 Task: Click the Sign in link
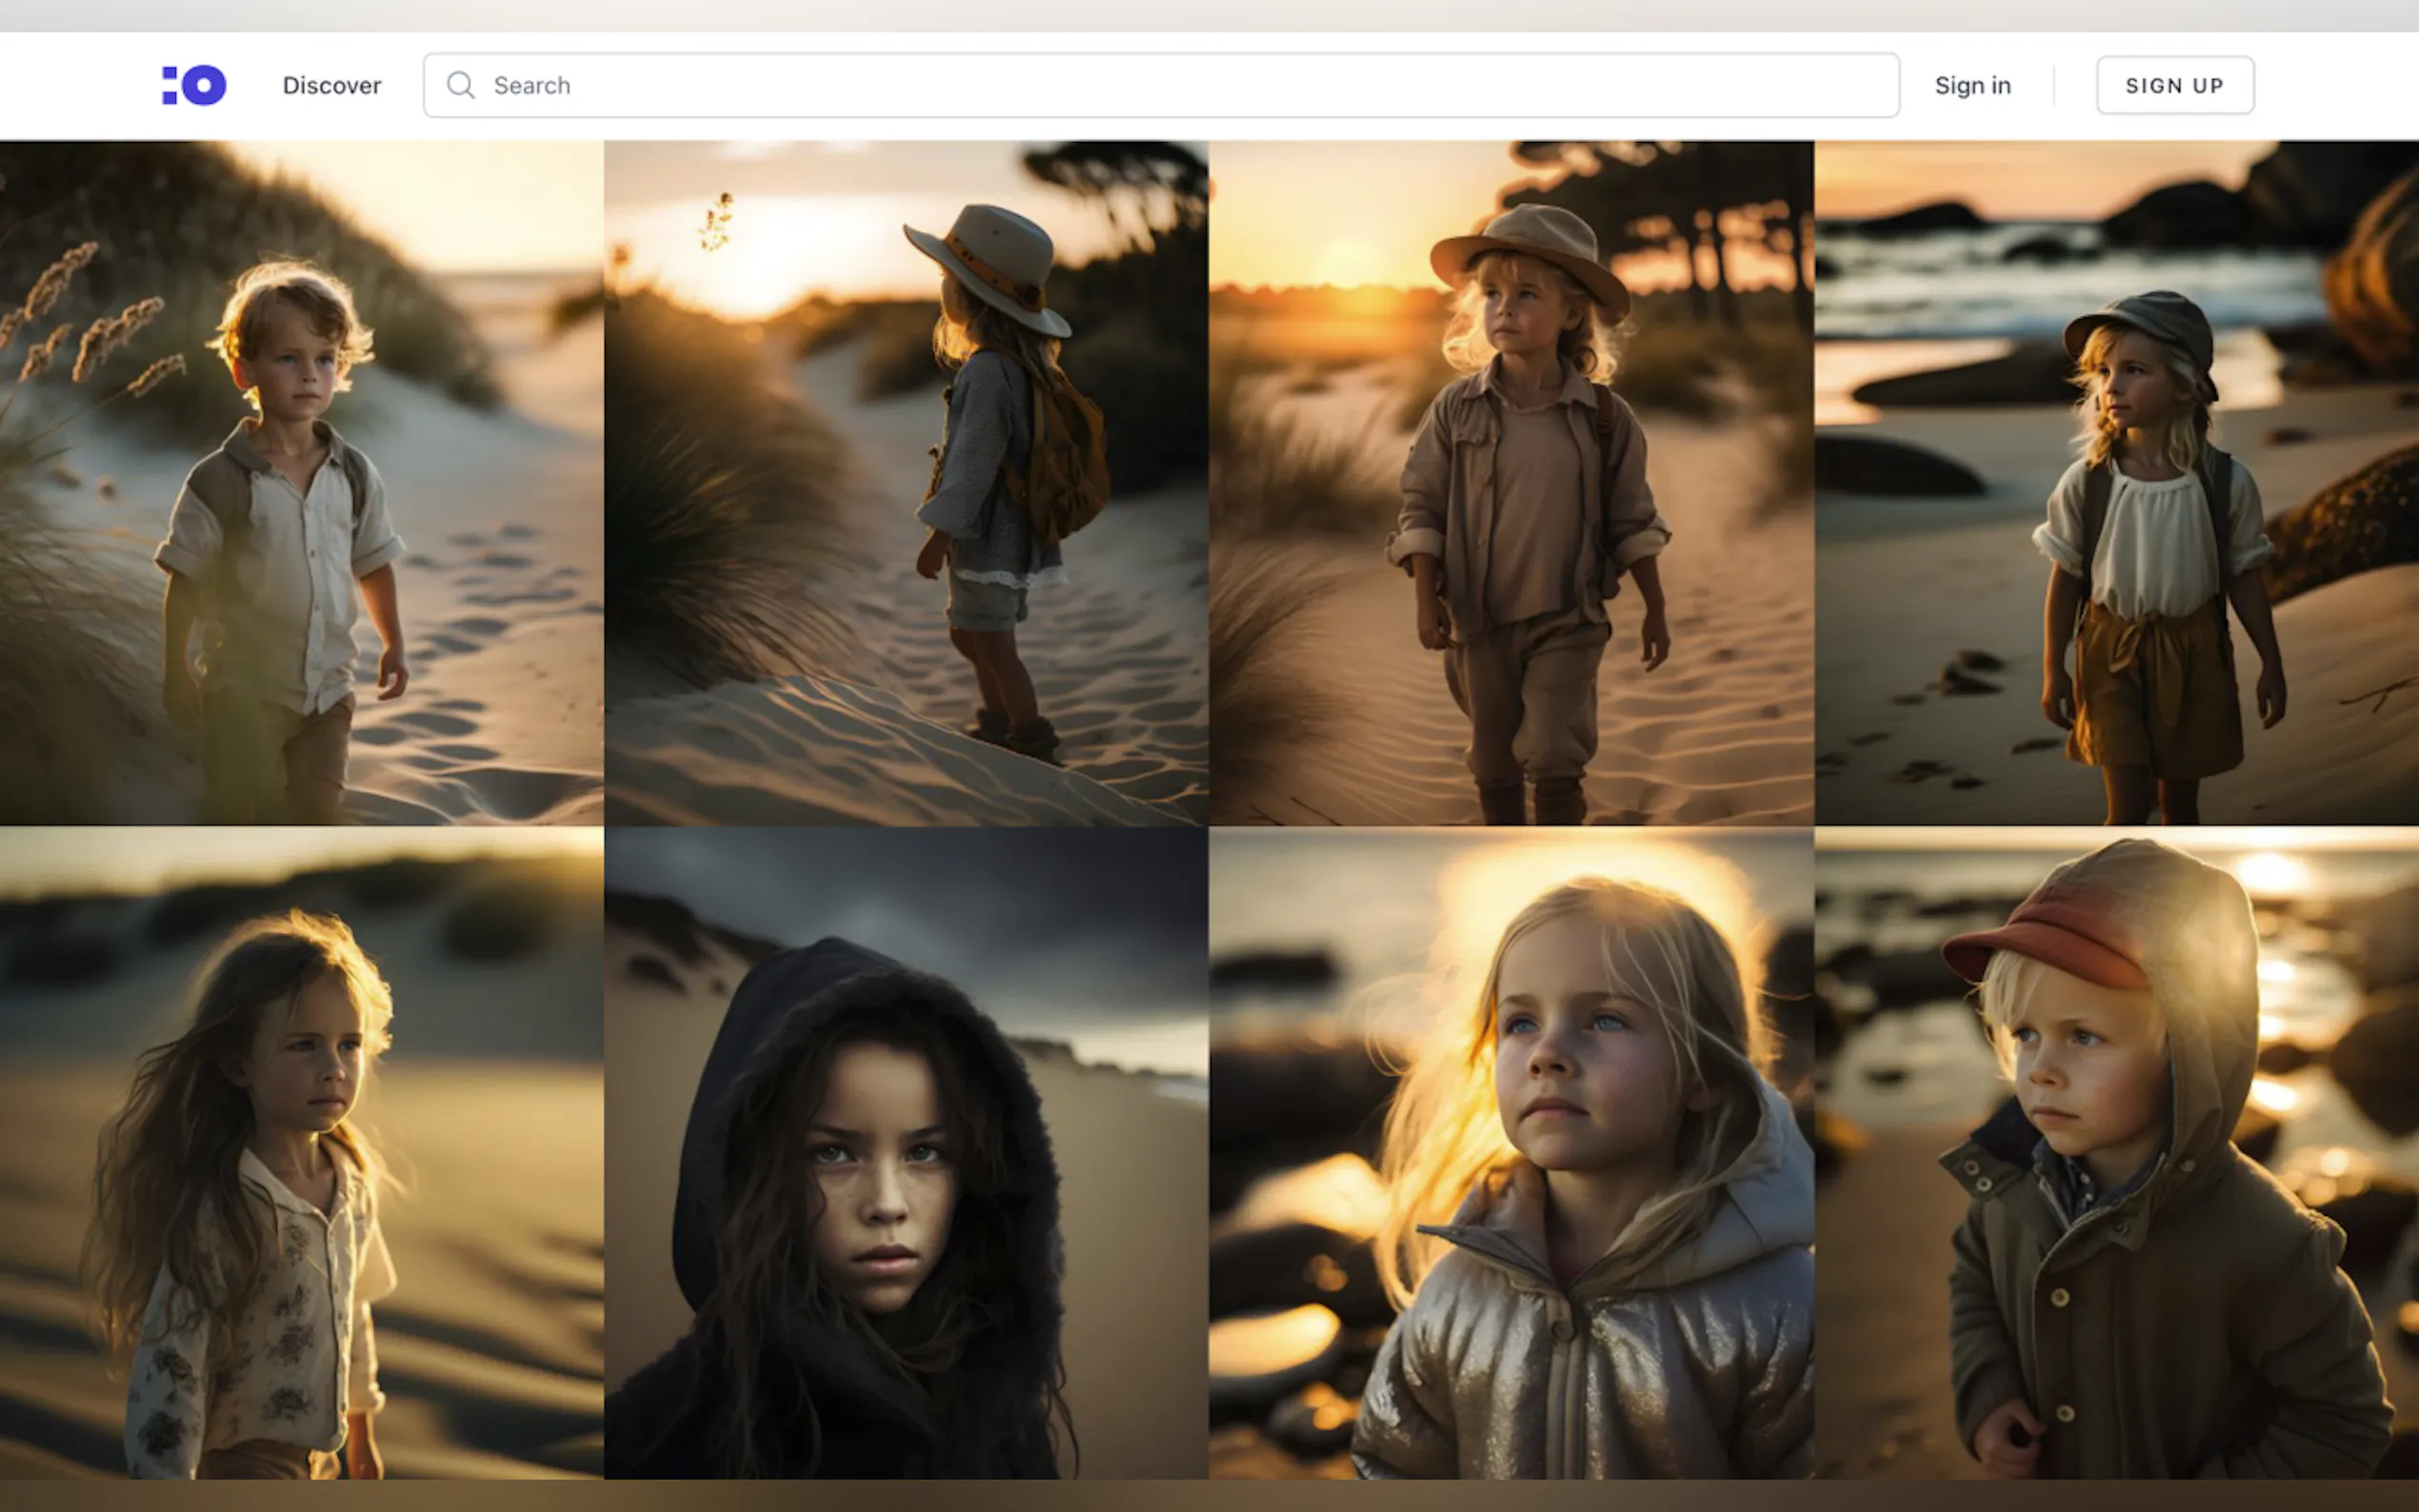[x=1972, y=85]
